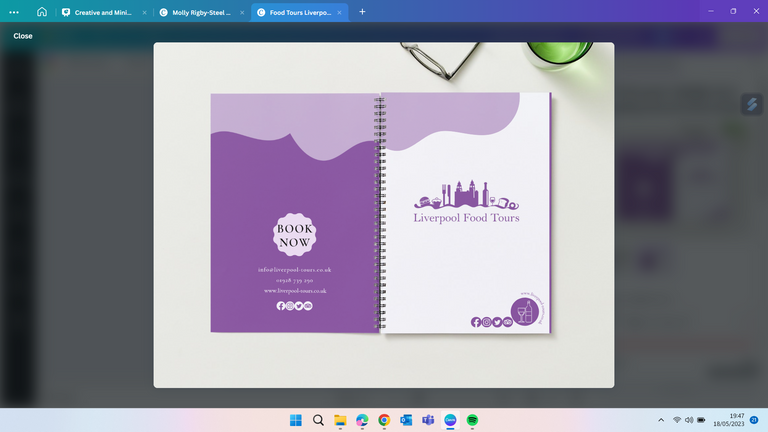
Task: Open Microsoft Teams from taskbar
Action: [428, 420]
